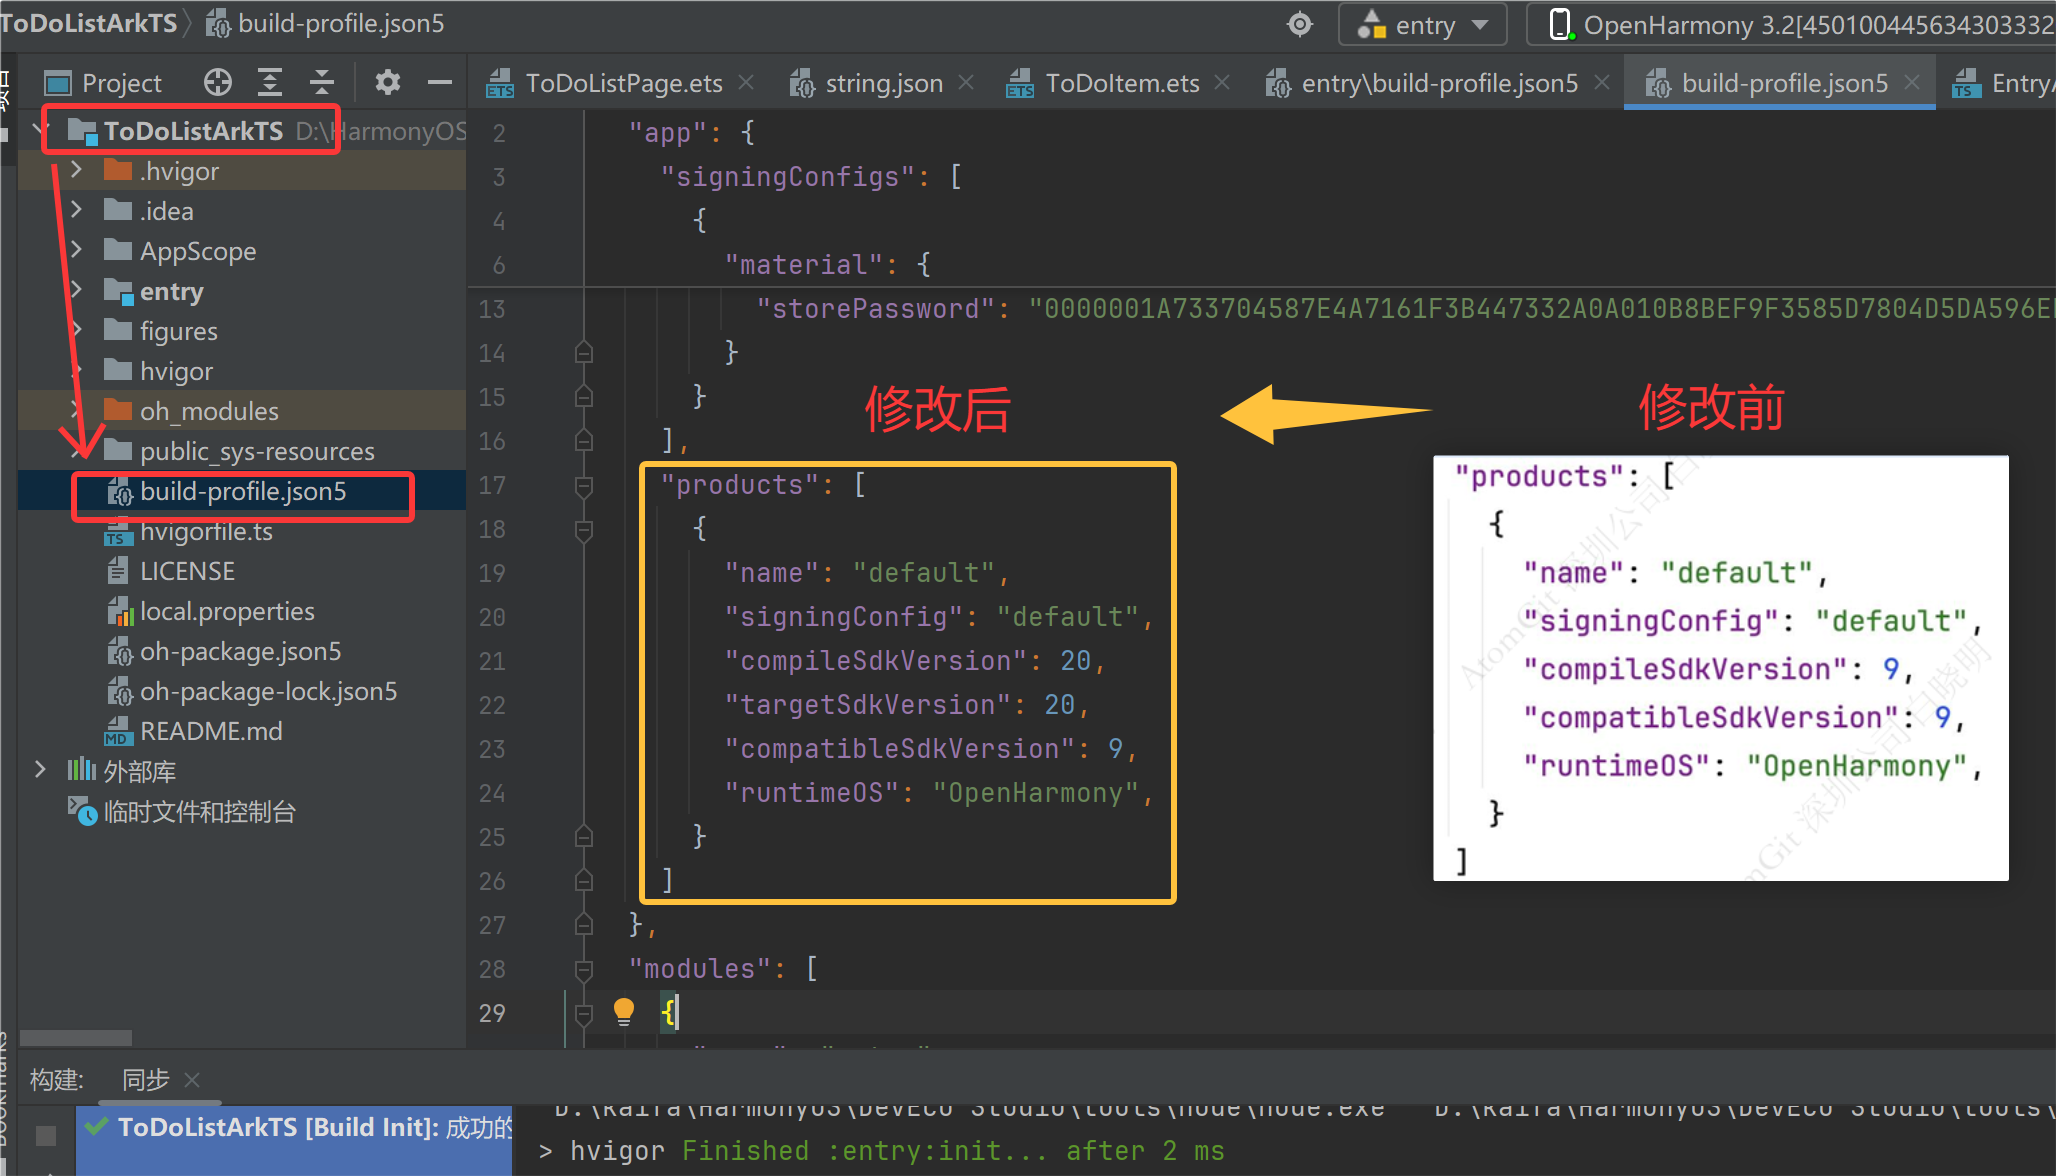Toggle code fold marker at line 18

pos(584,530)
